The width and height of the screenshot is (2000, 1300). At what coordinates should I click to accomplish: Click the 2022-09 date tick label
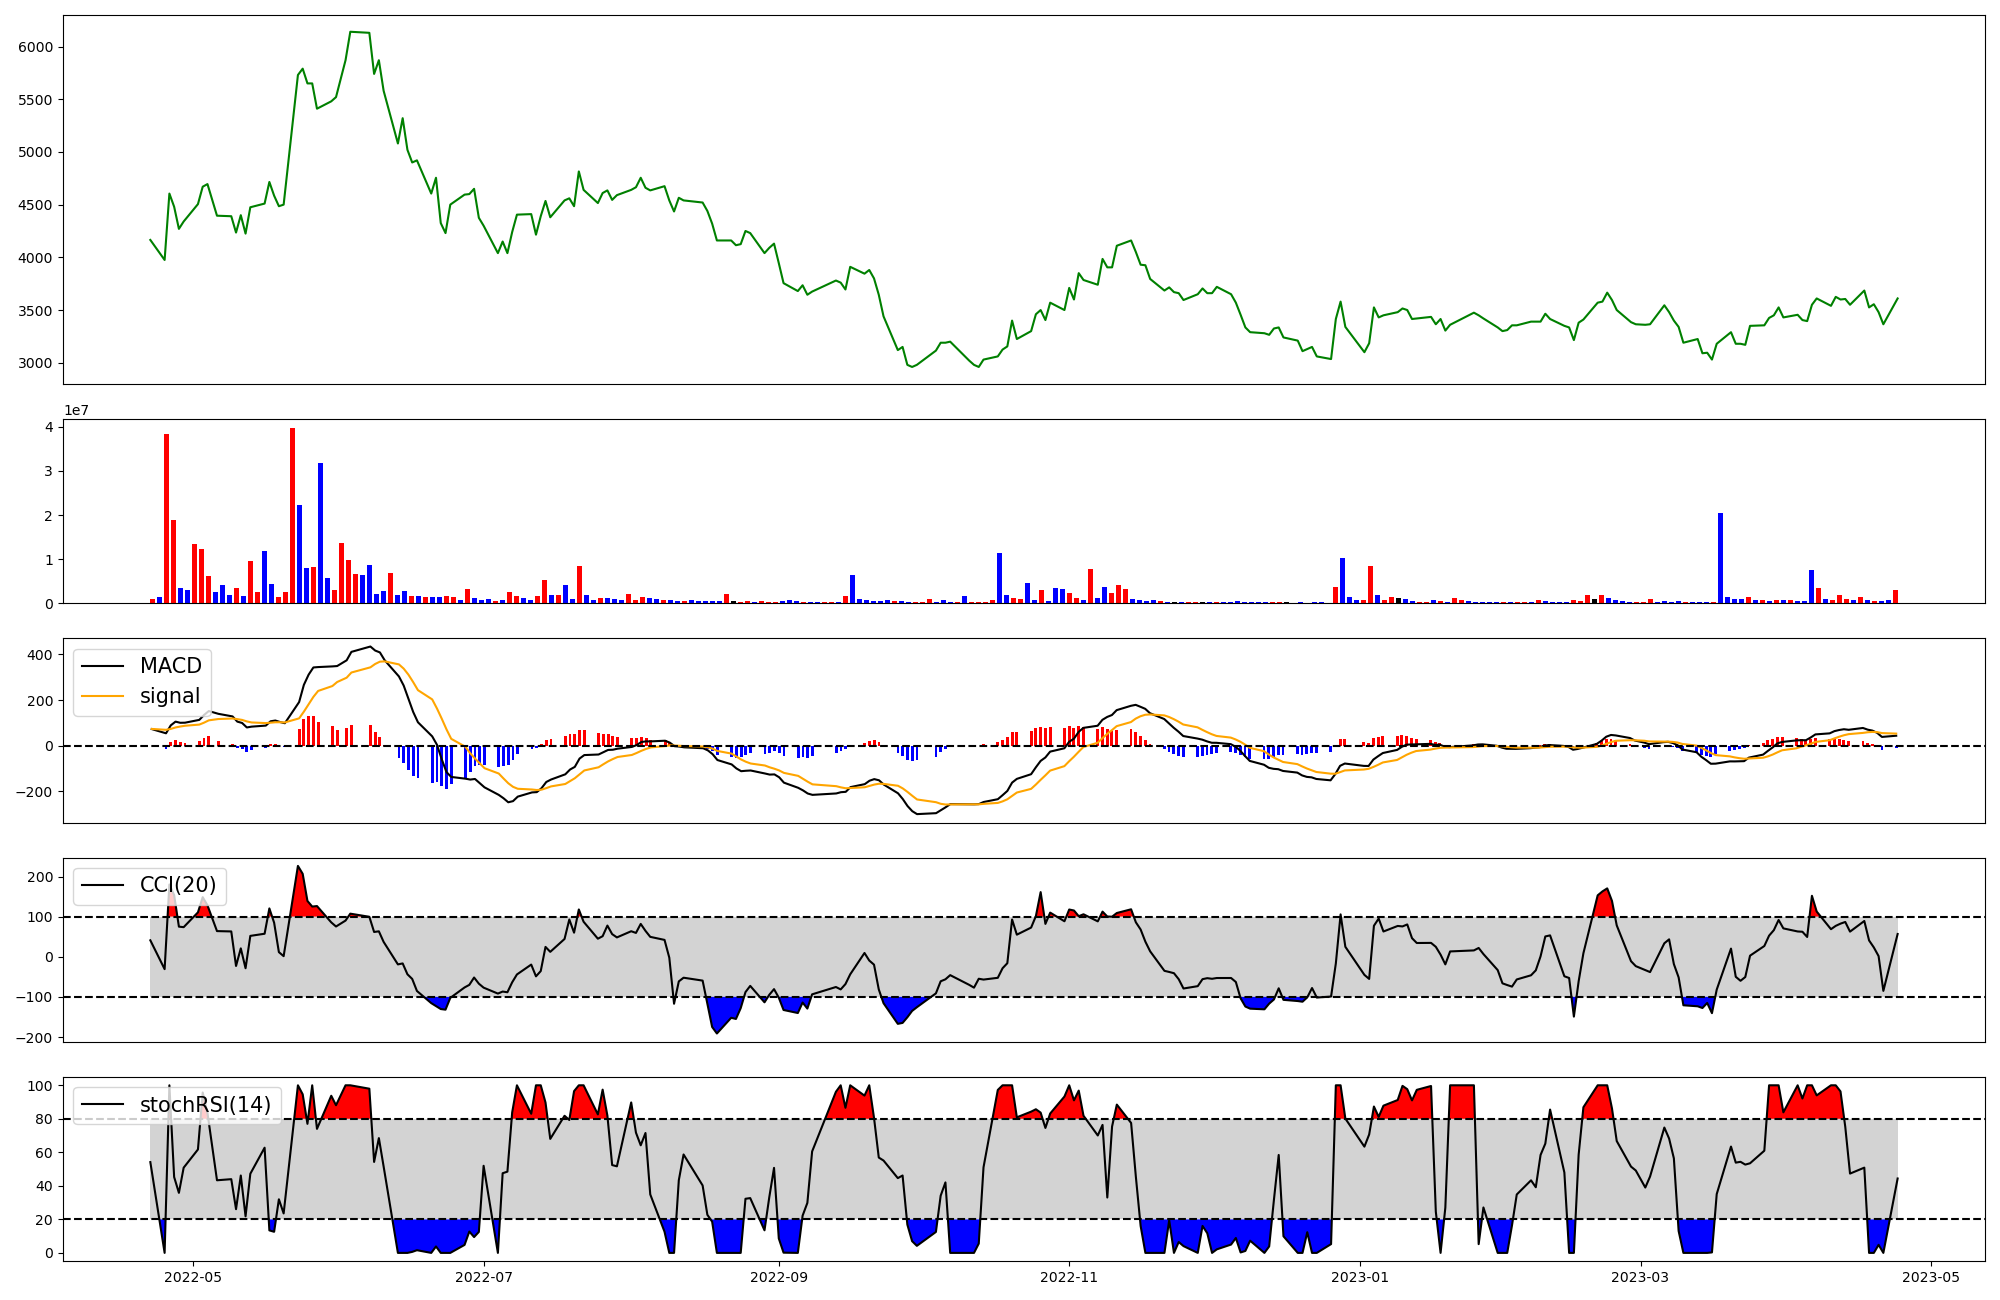pos(778,1276)
